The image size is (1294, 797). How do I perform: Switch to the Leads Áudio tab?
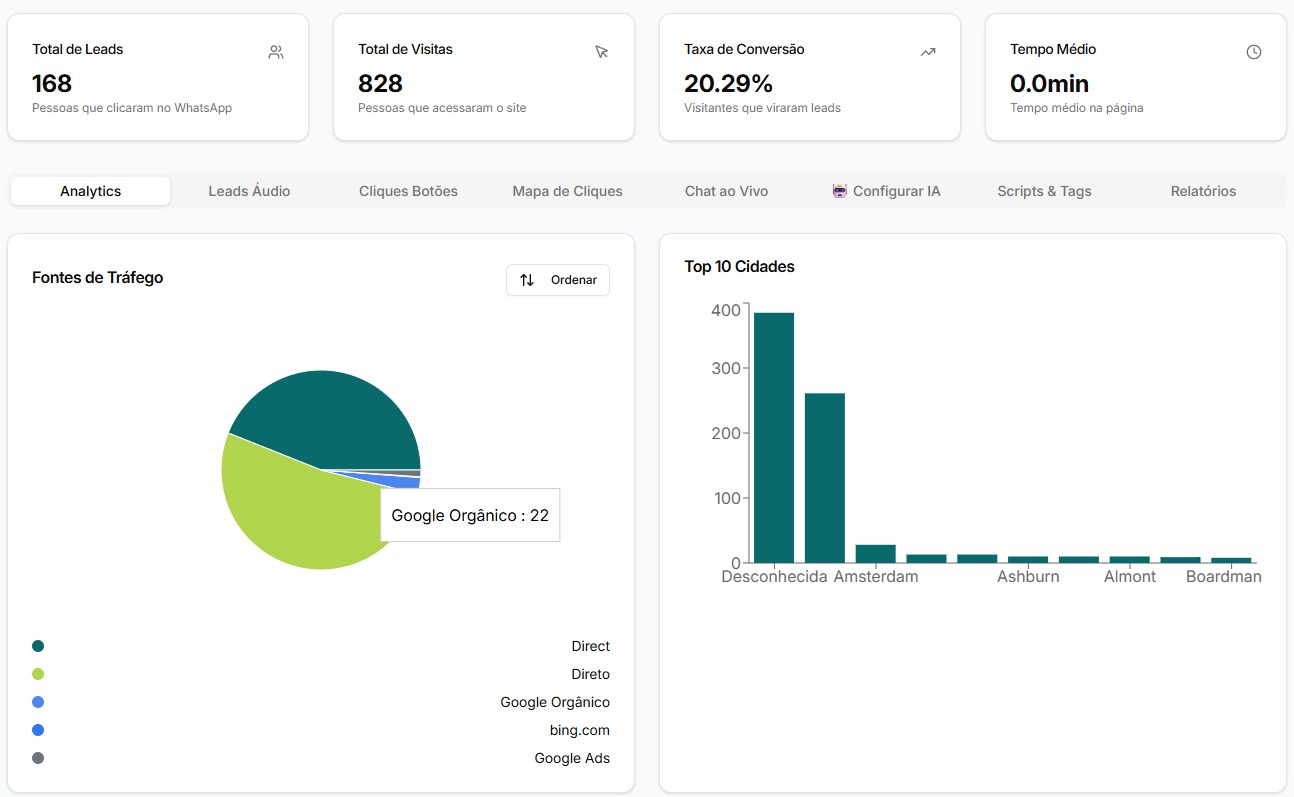tap(249, 191)
